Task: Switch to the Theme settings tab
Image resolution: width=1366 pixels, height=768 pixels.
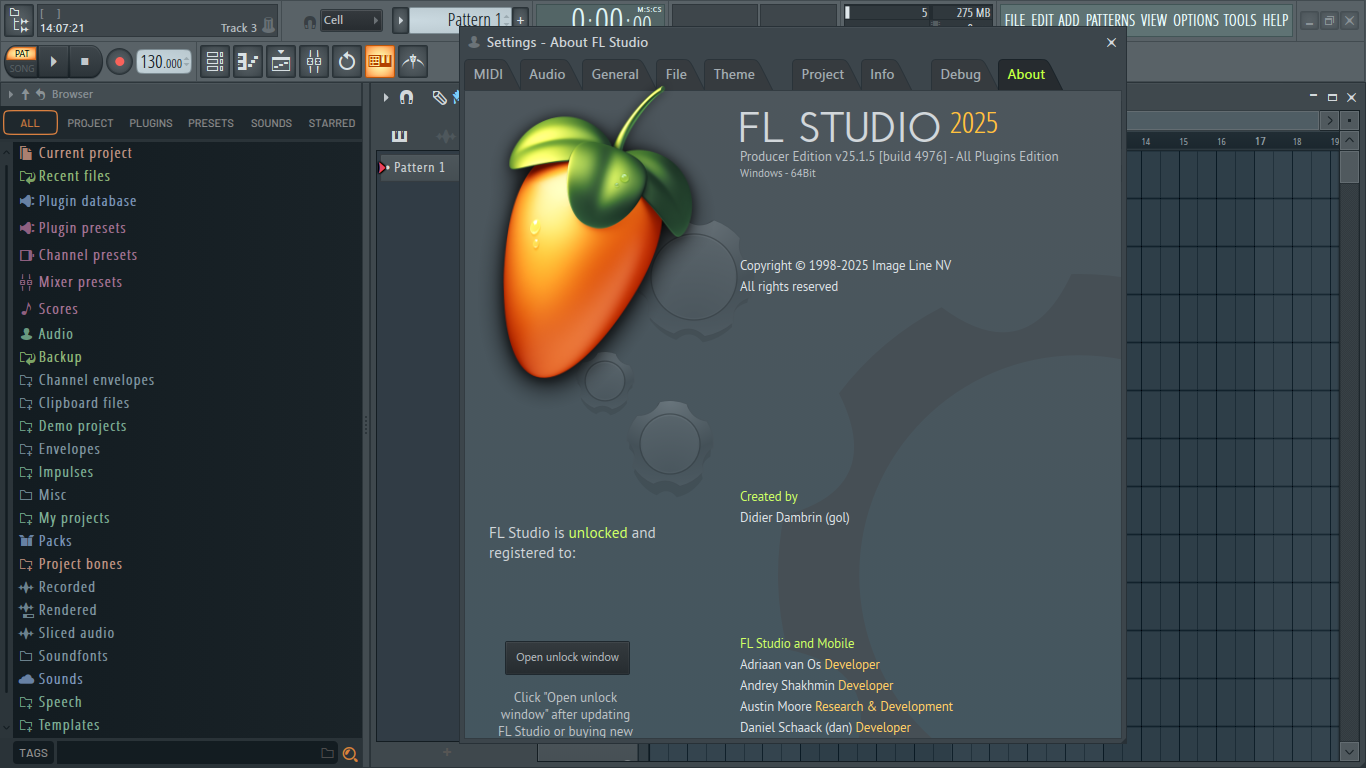Action: [x=734, y=74]
